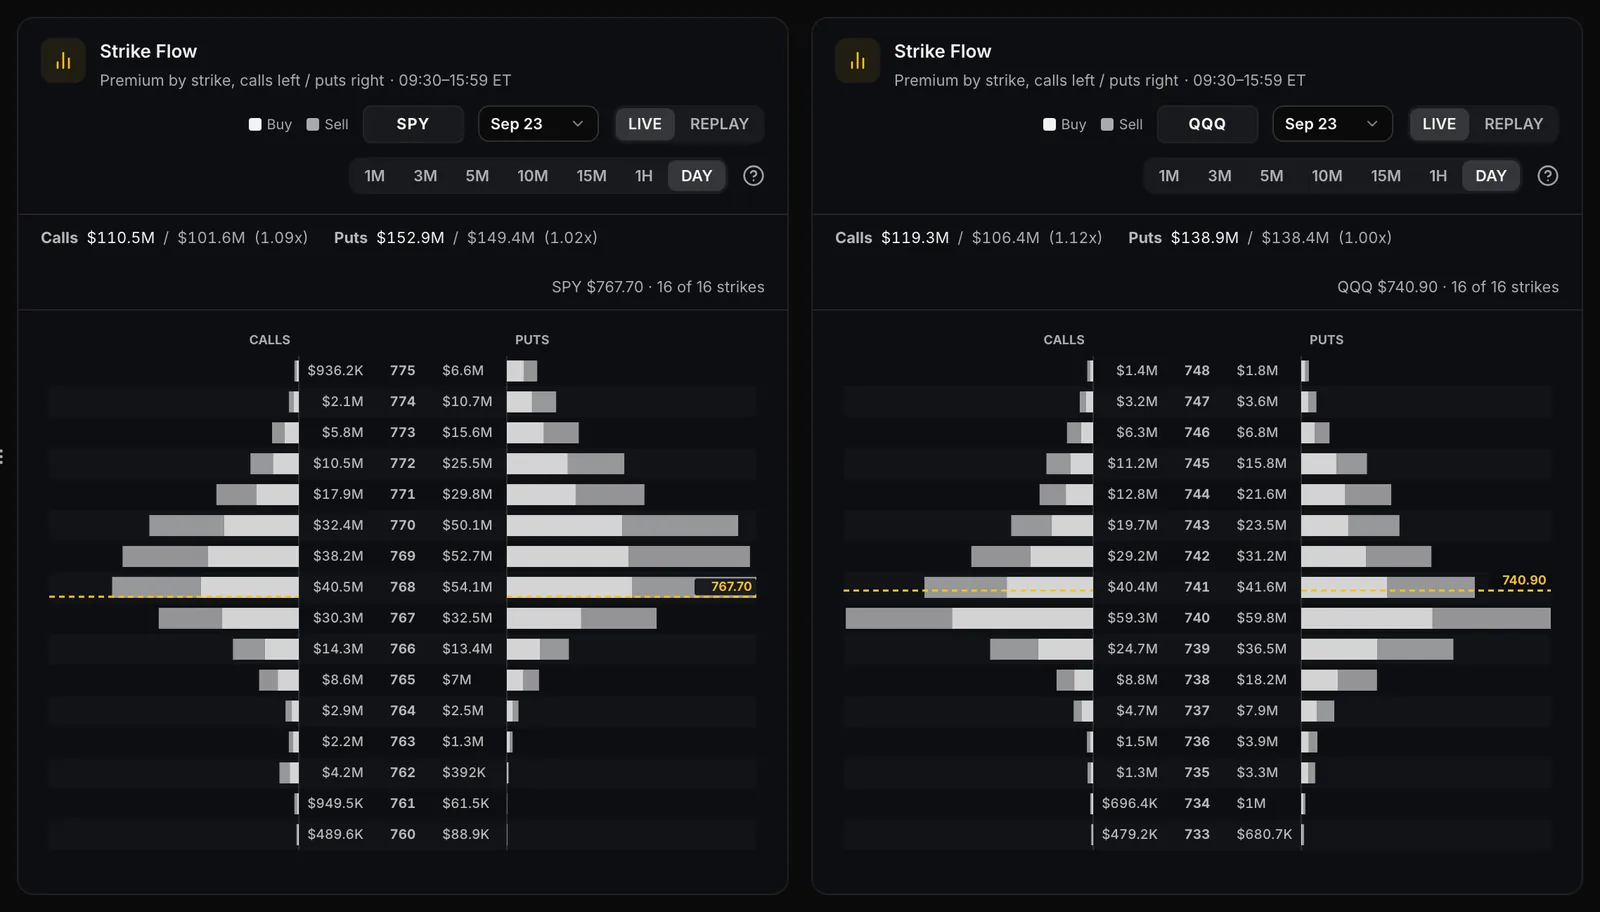
Task: Toggle Sell legend in QQQ panel
Action: 1121,124
